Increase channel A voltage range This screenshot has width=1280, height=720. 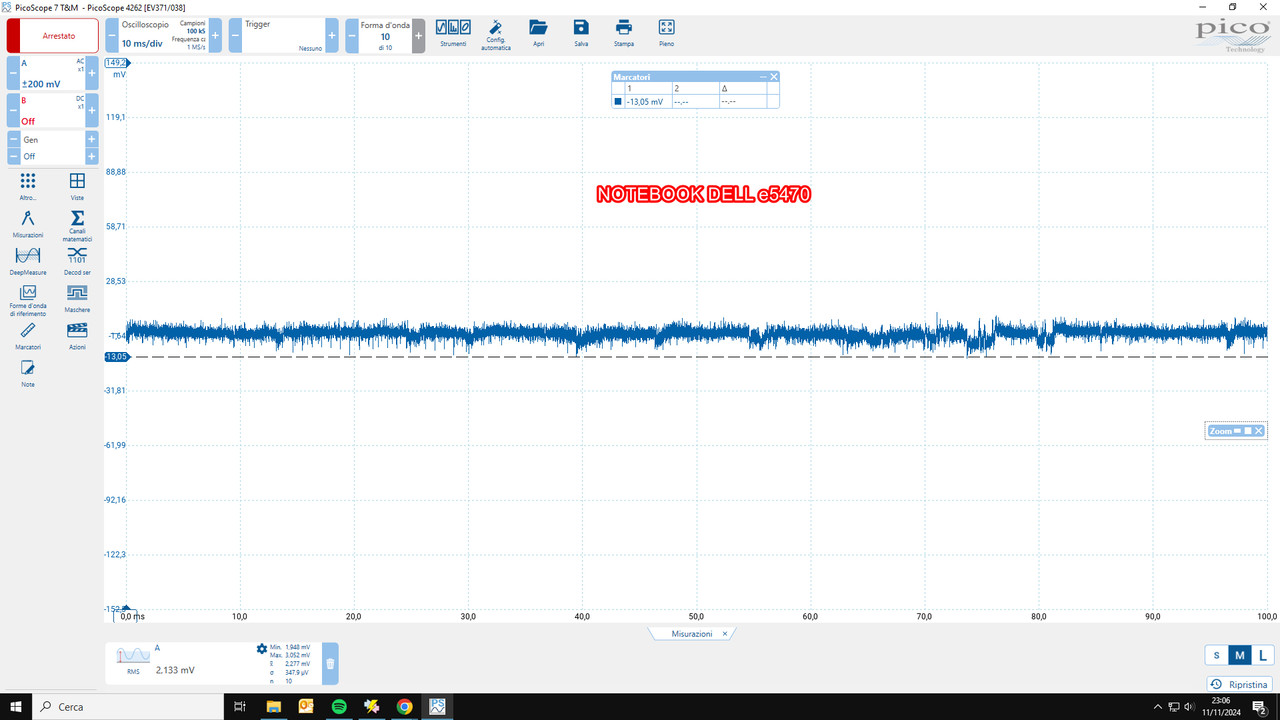point(92,73)
